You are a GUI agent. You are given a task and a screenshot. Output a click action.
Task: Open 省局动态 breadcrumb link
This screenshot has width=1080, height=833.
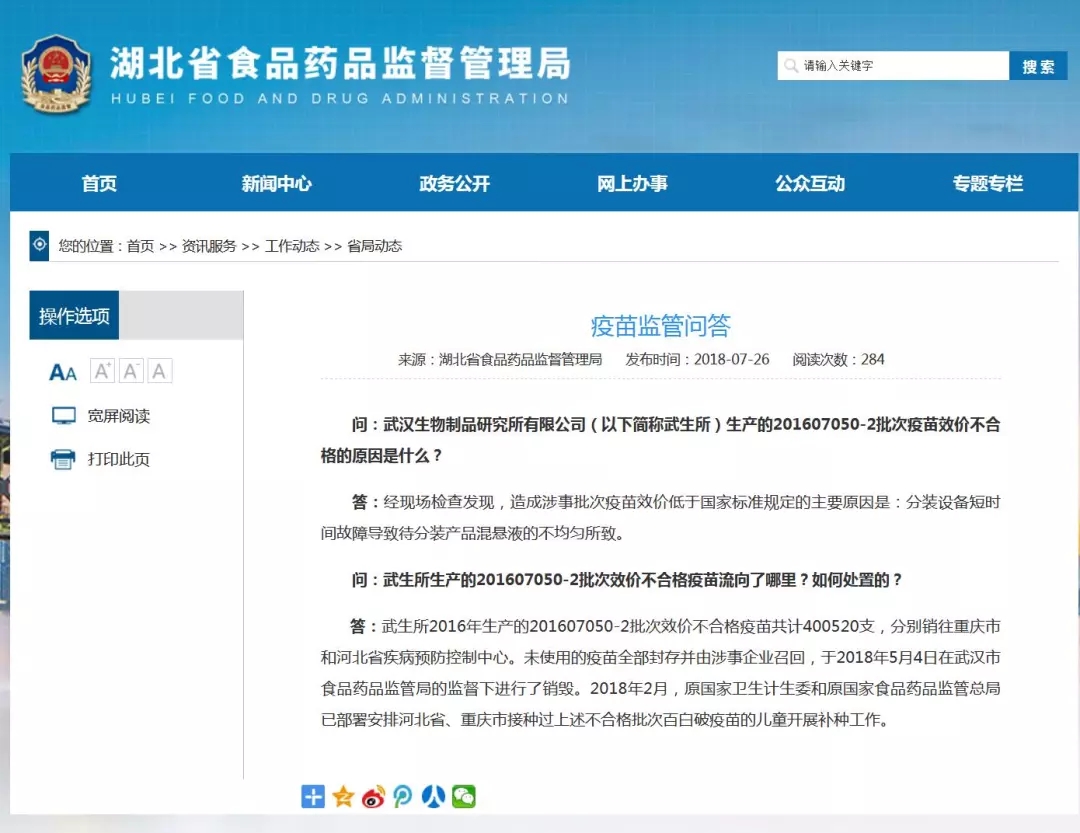(x=375, y=246)
